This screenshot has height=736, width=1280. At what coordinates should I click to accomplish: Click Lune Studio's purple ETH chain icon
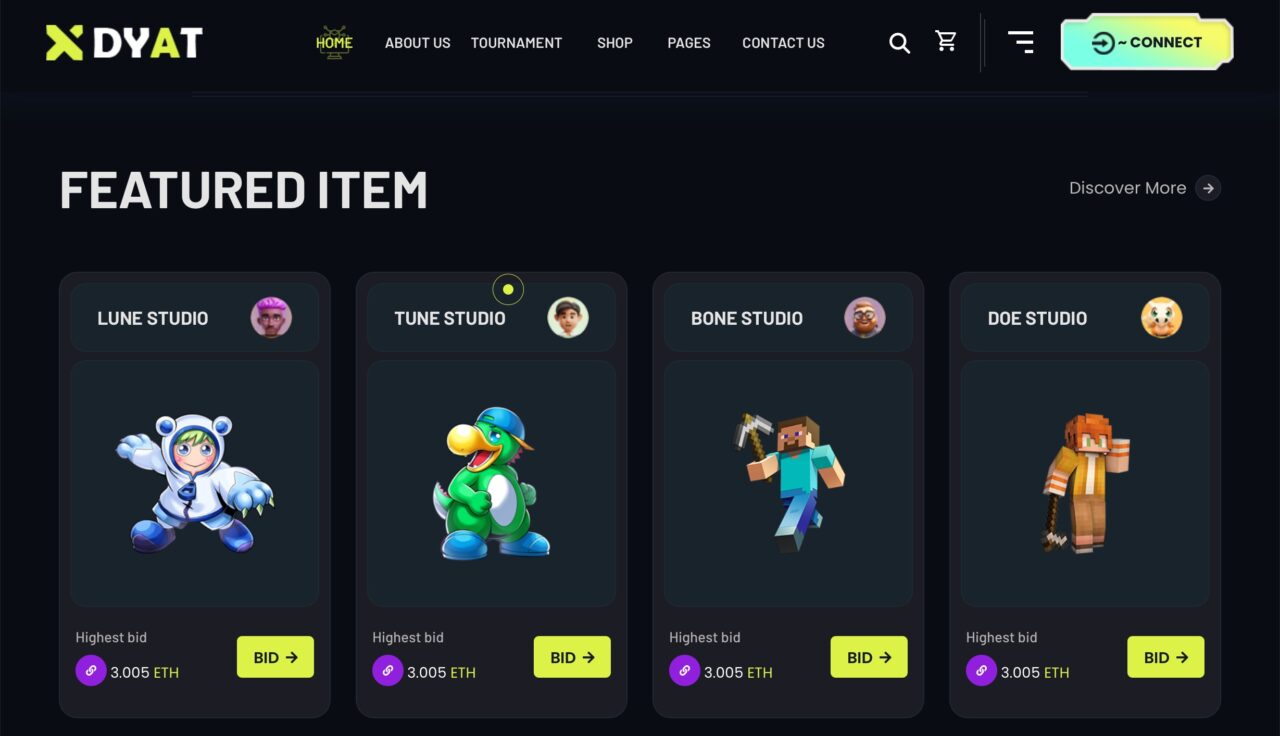91,671
